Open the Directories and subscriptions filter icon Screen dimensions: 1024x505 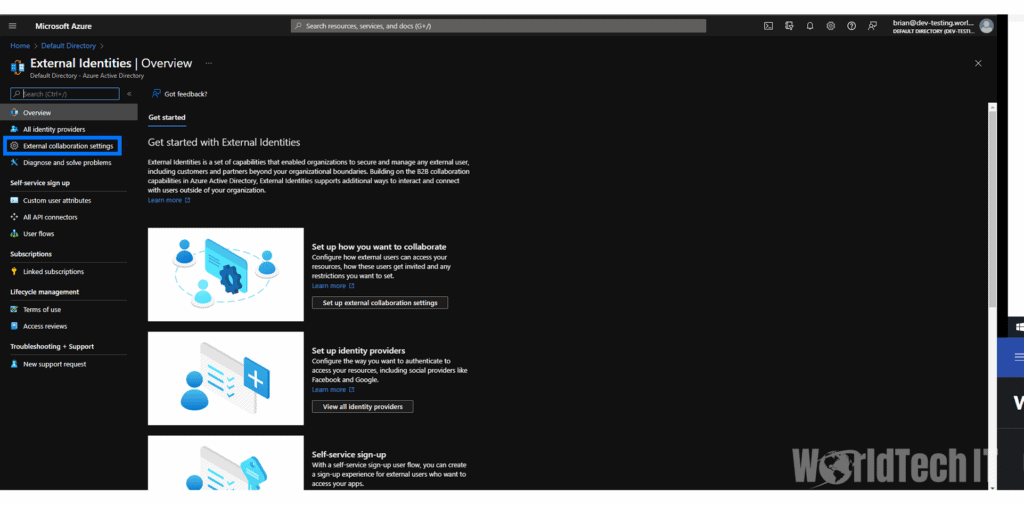[x=790, y=26]
